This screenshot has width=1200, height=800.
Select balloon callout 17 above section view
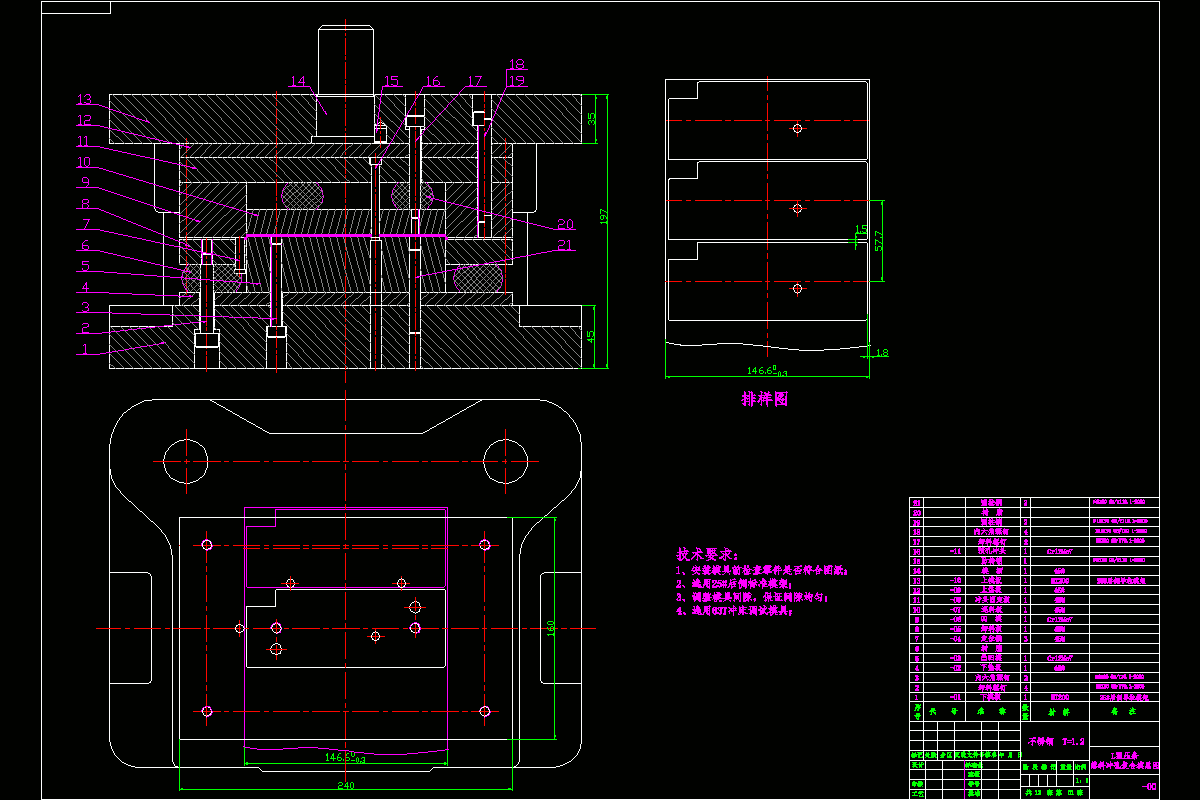pos(474,80)
